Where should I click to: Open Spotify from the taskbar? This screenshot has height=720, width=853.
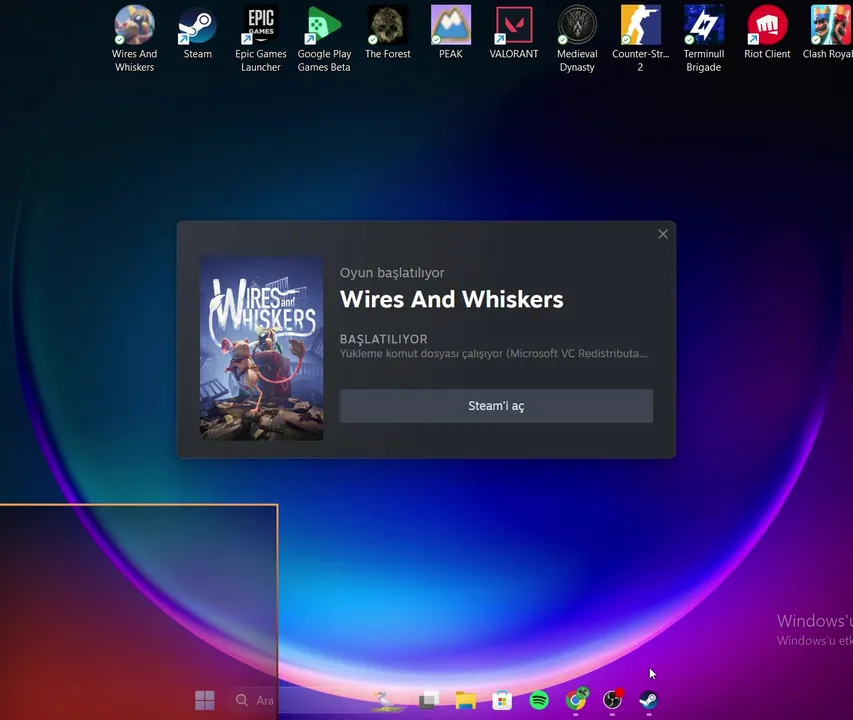pos(539,700)
